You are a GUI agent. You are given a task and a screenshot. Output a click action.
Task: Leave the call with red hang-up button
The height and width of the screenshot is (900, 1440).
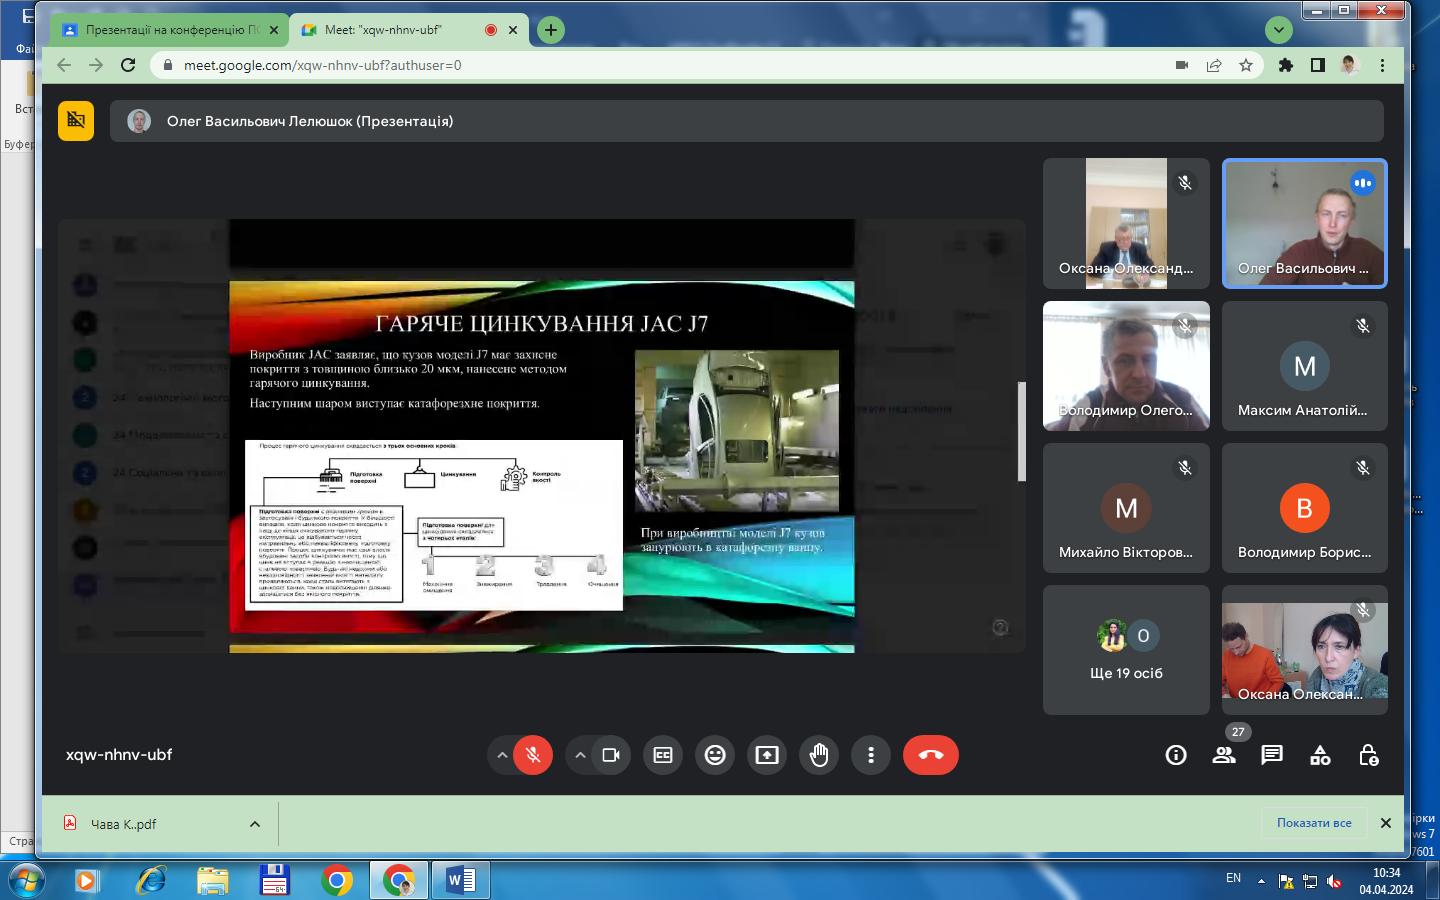(x=930, y=755)
